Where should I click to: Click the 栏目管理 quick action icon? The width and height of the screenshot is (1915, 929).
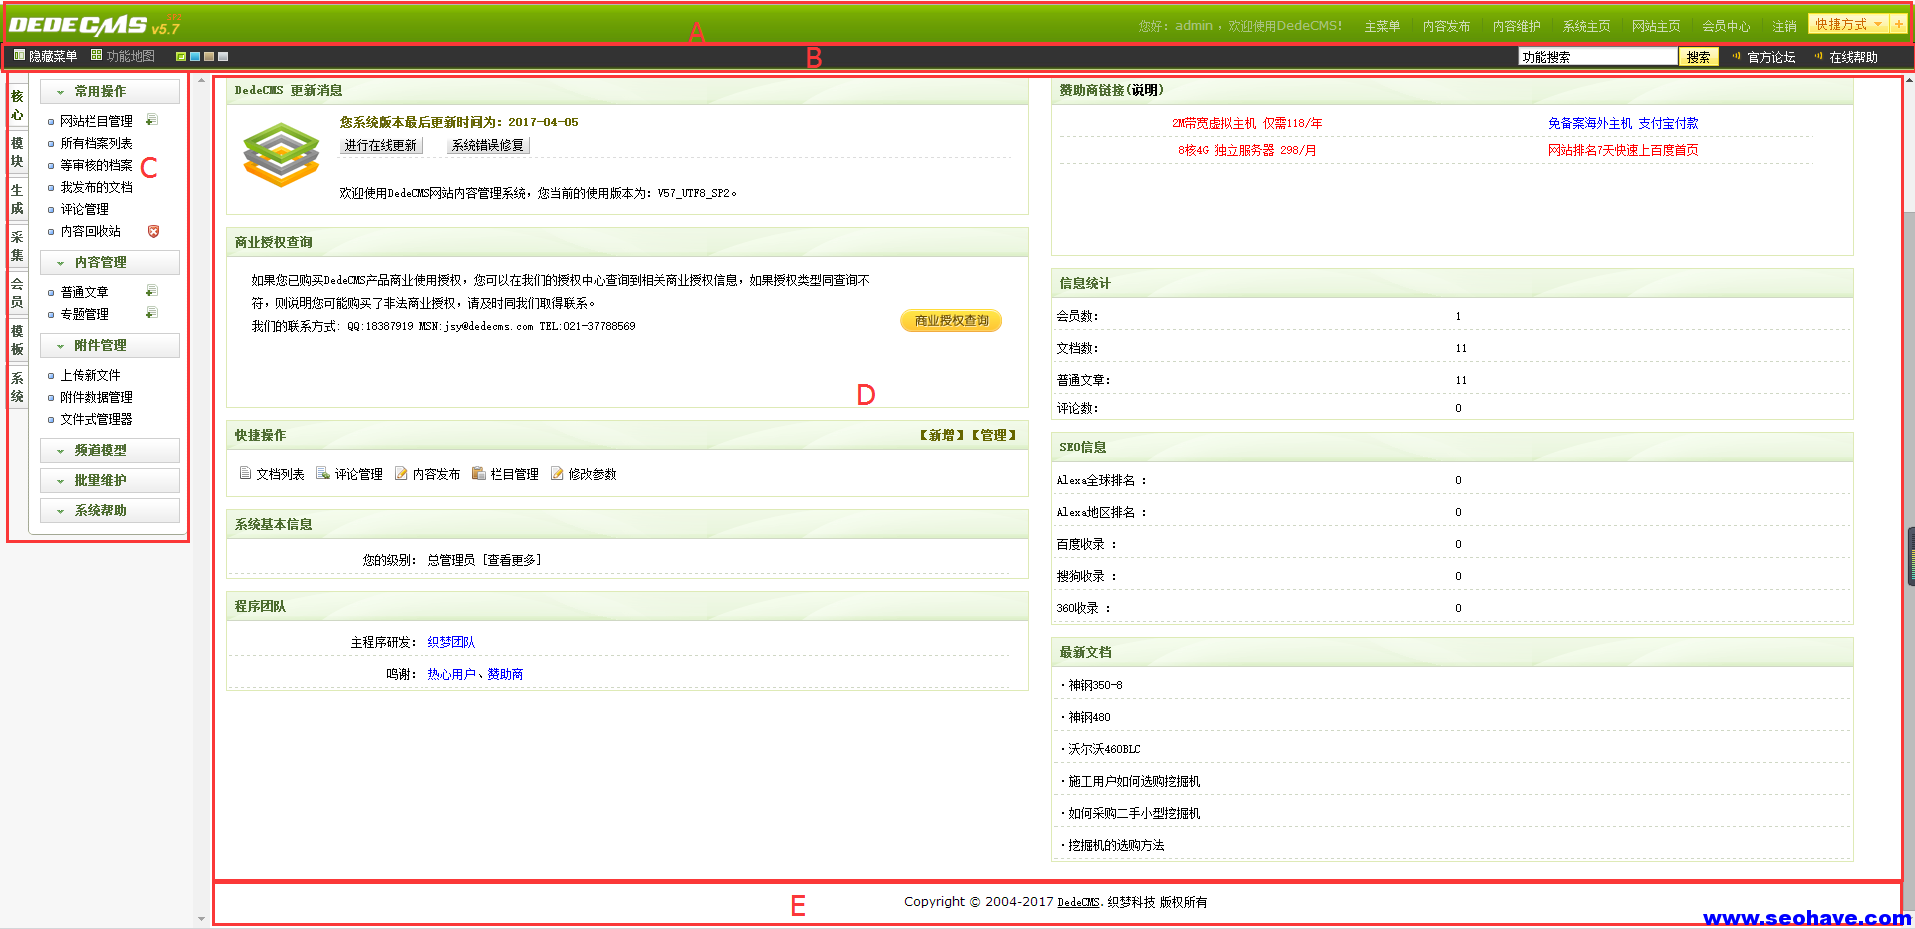pos(479,473)
